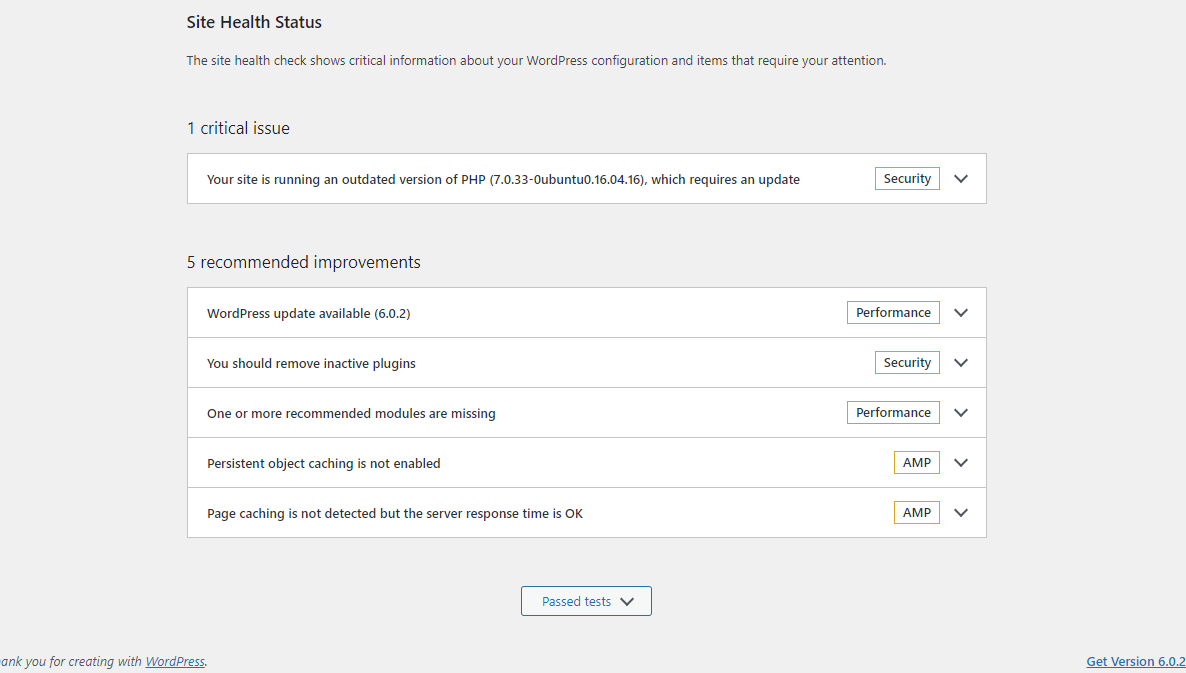Viewport: 1186px width, 673px height.
Task: Expand the persistent object caching chevron
Action: [x=961, y=463]
